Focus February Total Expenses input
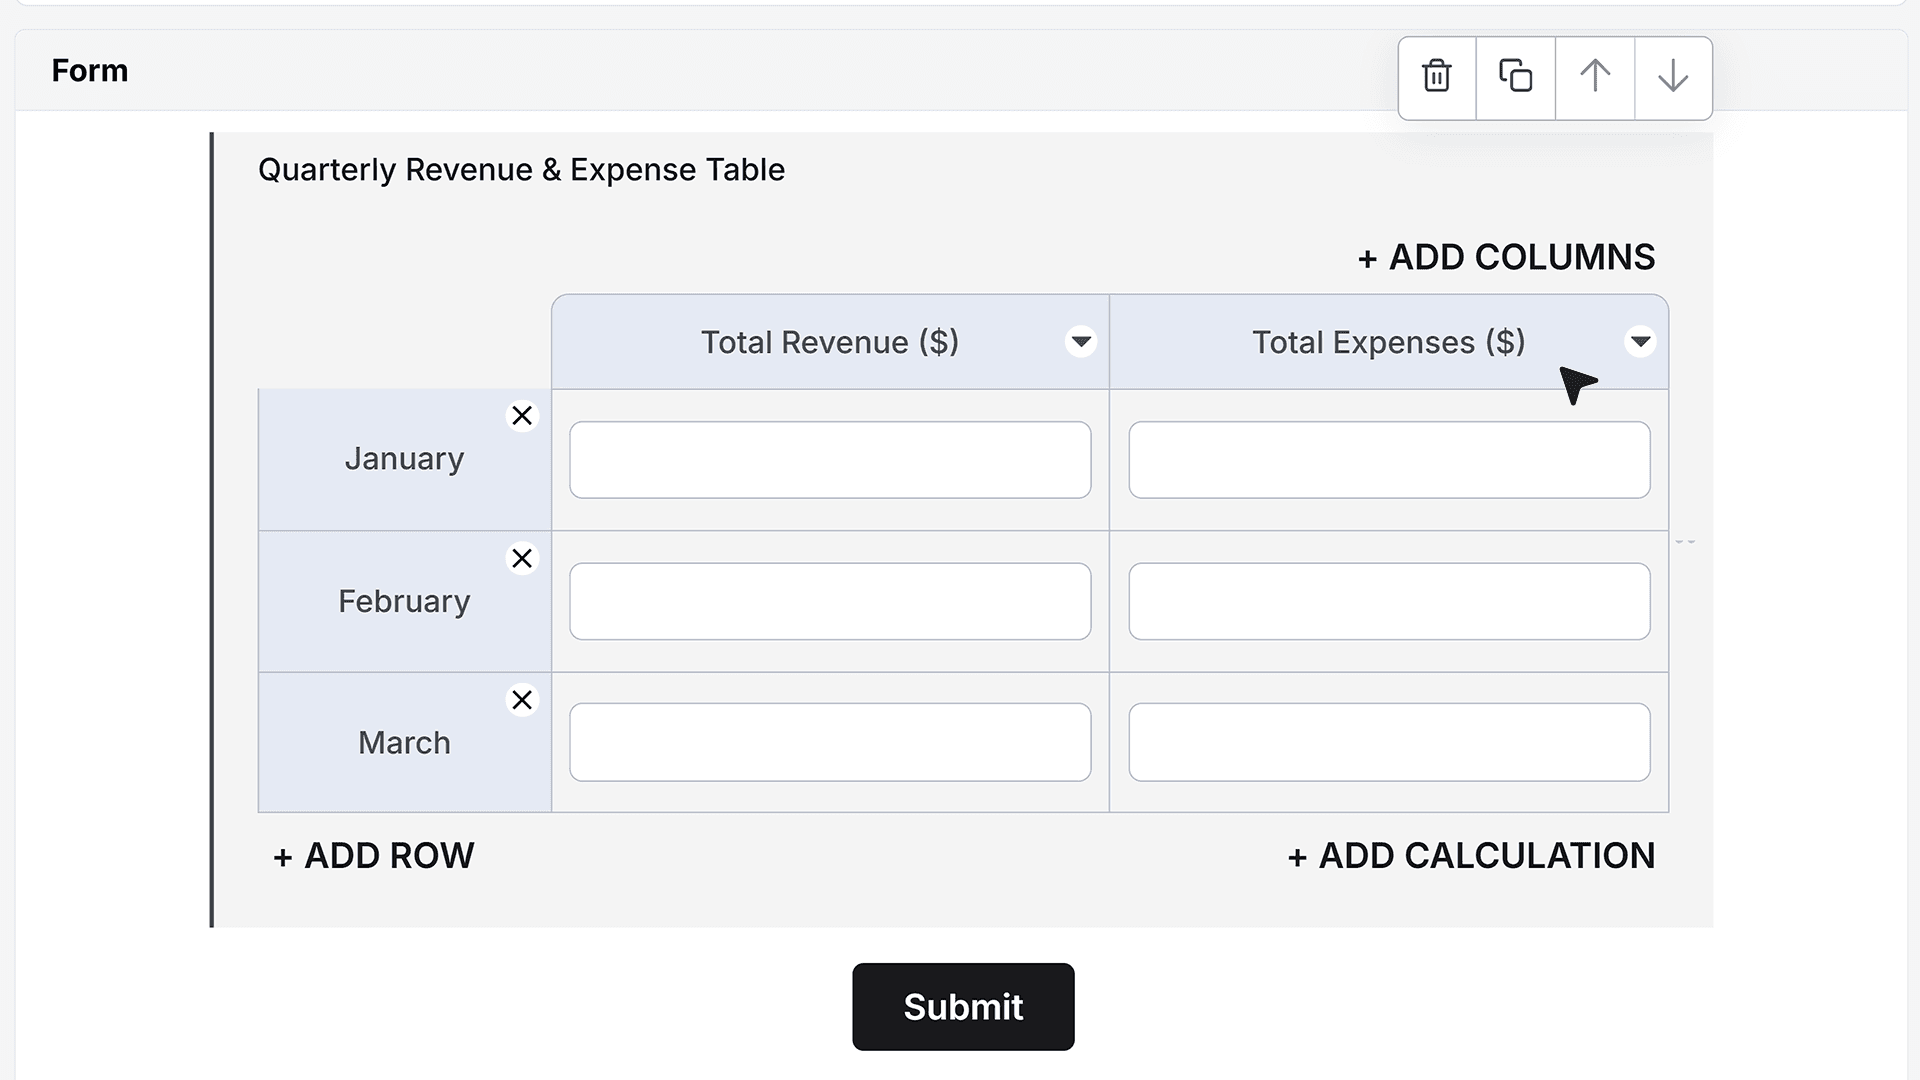 [1389, 601]
